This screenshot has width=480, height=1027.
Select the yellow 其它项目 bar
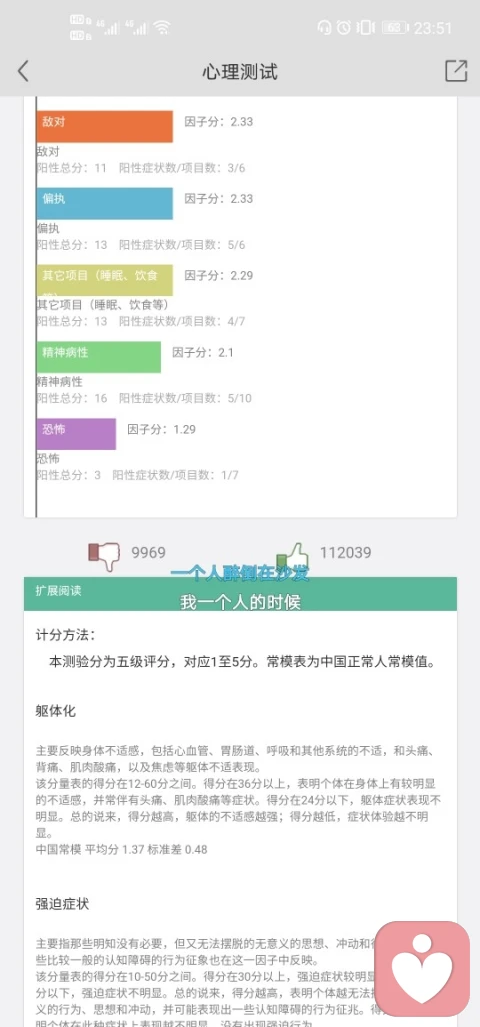(x=105, y=280)
